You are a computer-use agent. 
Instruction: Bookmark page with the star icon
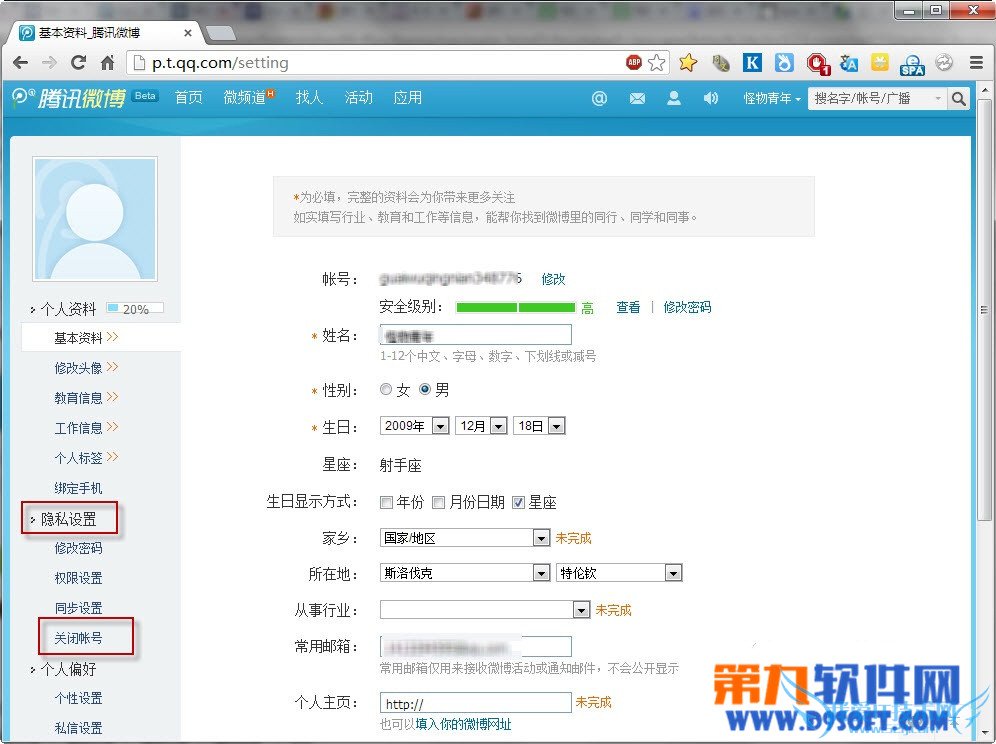click(x=656, y=63)
